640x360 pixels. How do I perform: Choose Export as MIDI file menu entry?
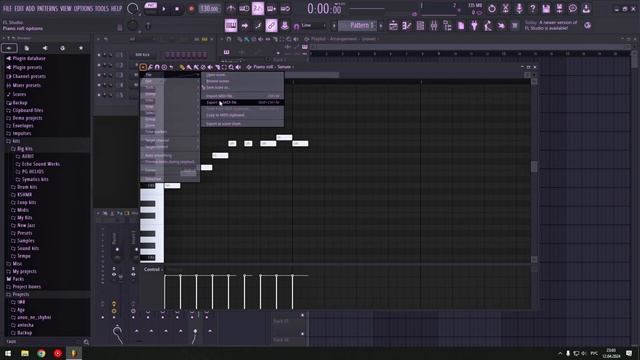(x=242, y=102)
